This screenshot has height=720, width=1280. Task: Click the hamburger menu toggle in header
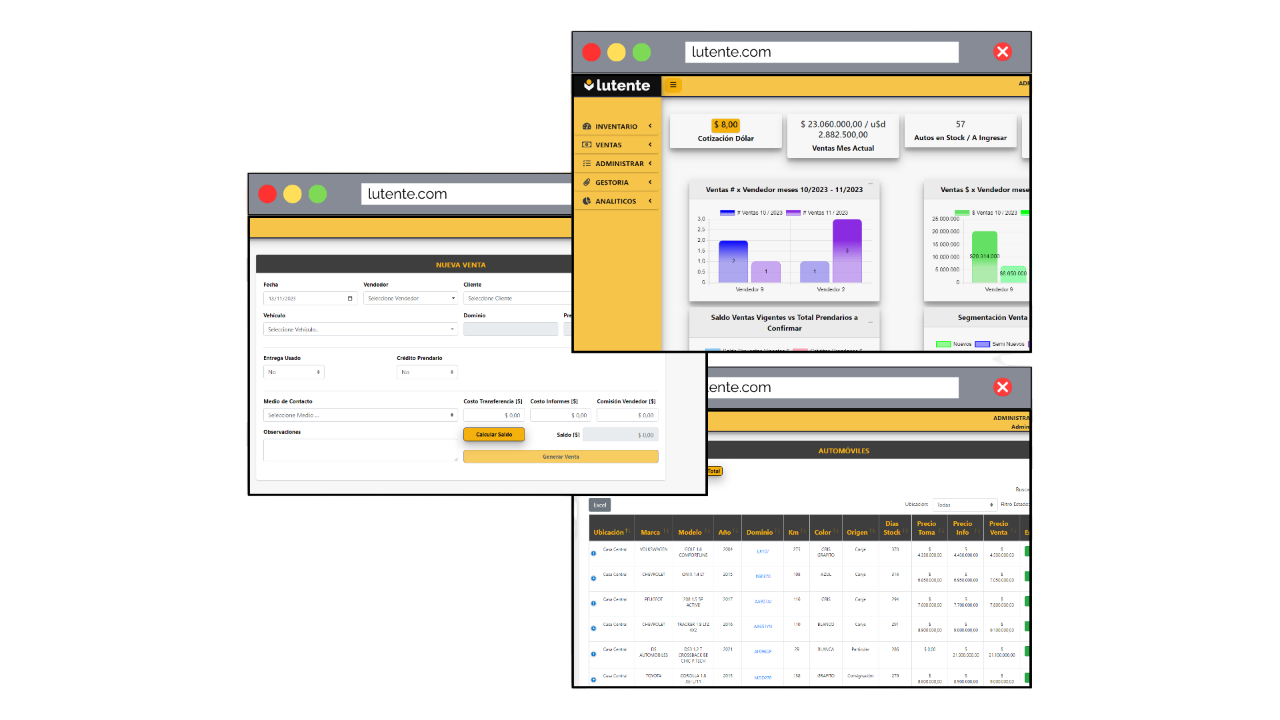pos(674,85)
